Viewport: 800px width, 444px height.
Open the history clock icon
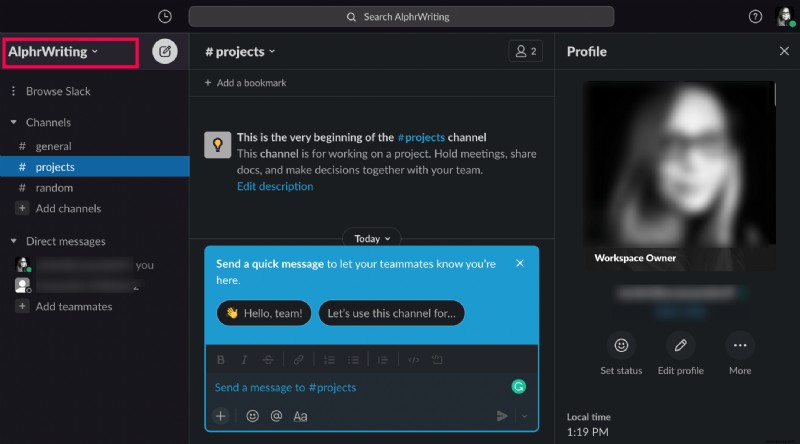pyautogui.click(x=165, y=17)
